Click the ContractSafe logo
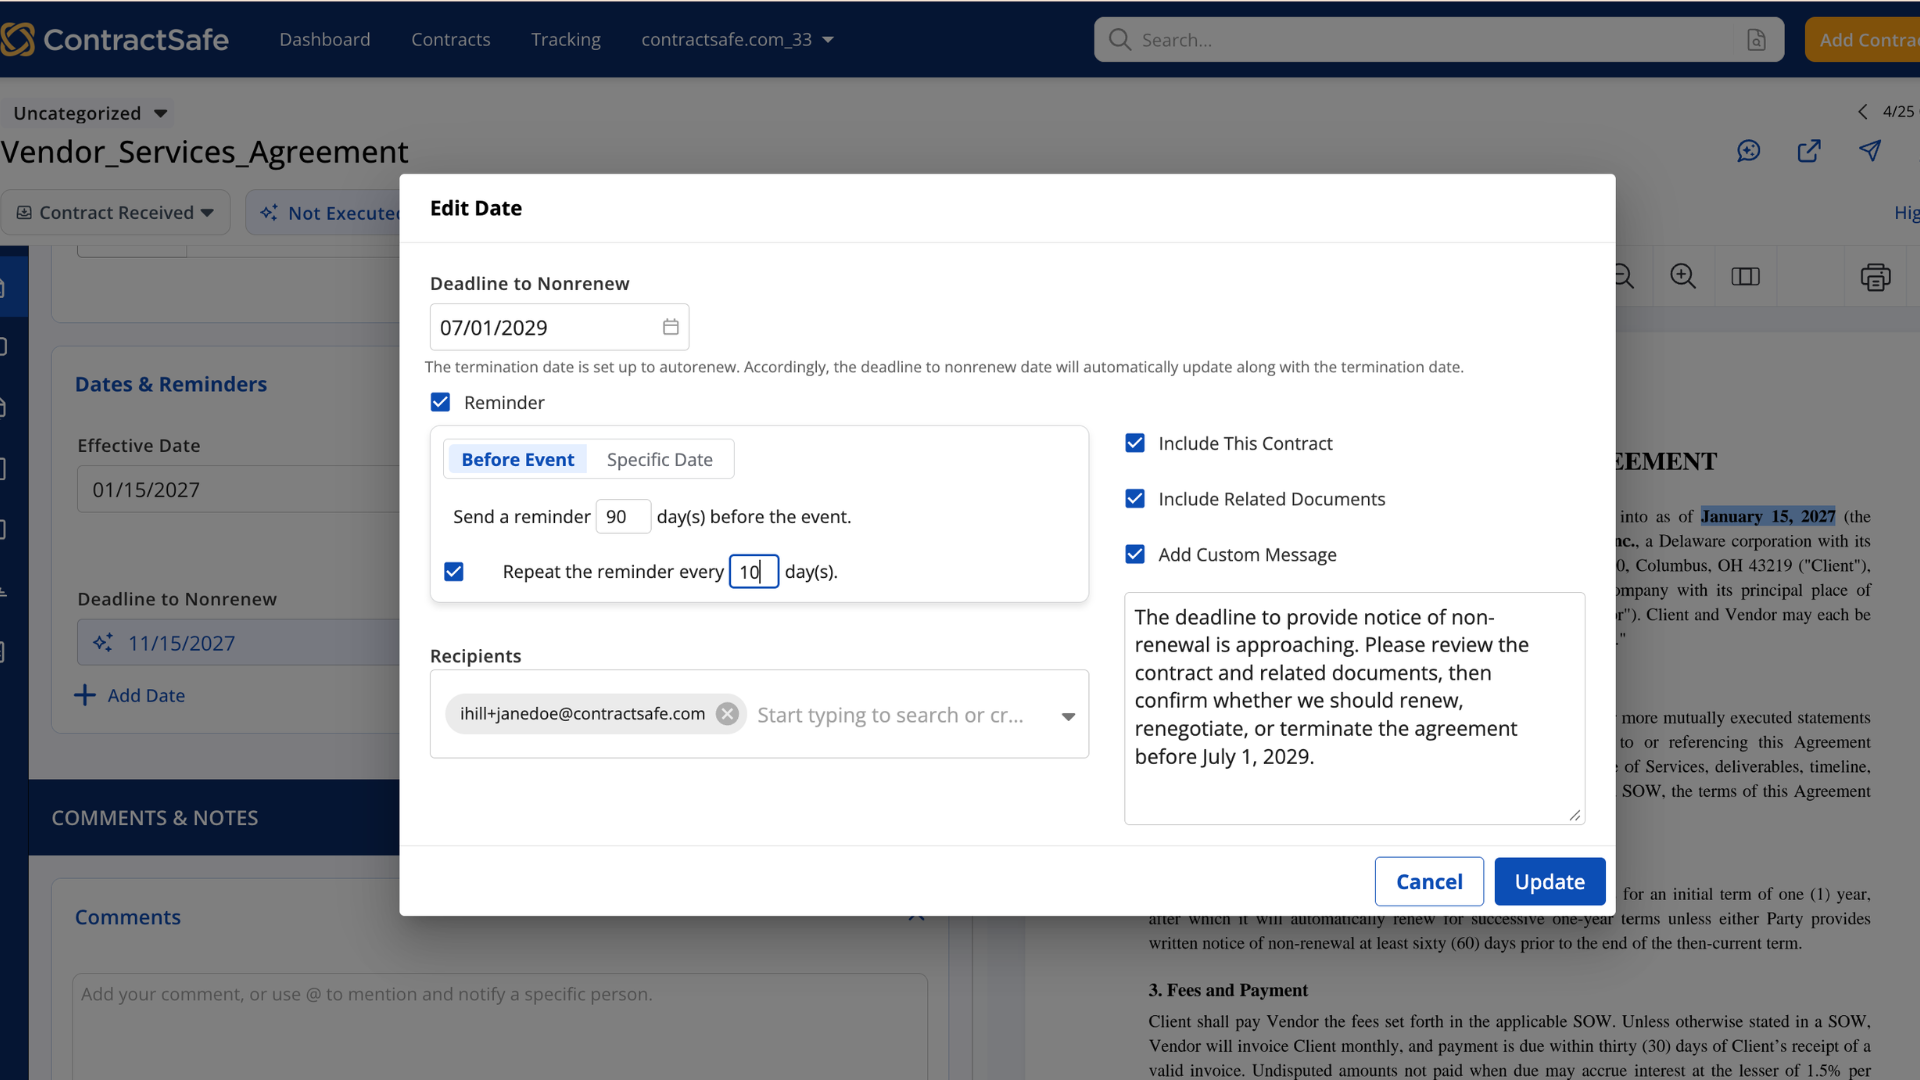The height and width of the screenshot is (1080, 1920). coord(115,40)
